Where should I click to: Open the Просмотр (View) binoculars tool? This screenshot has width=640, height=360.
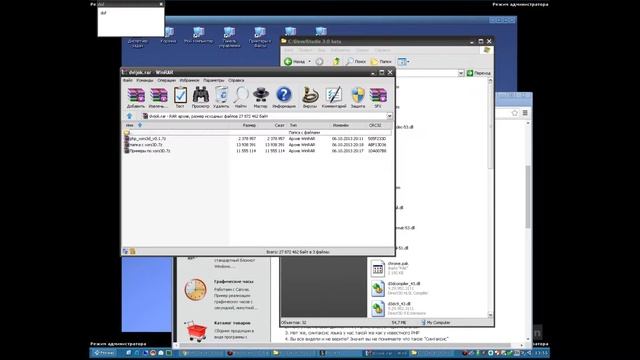pos(200,97)
